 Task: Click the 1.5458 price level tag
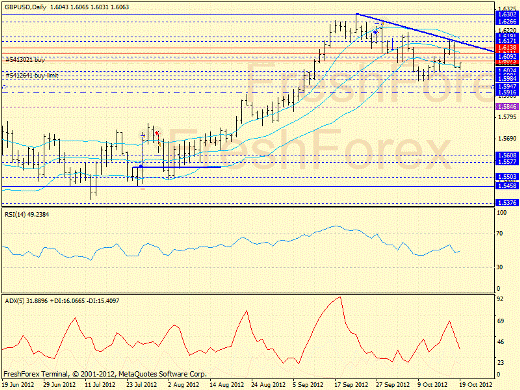tap(507, 186)
